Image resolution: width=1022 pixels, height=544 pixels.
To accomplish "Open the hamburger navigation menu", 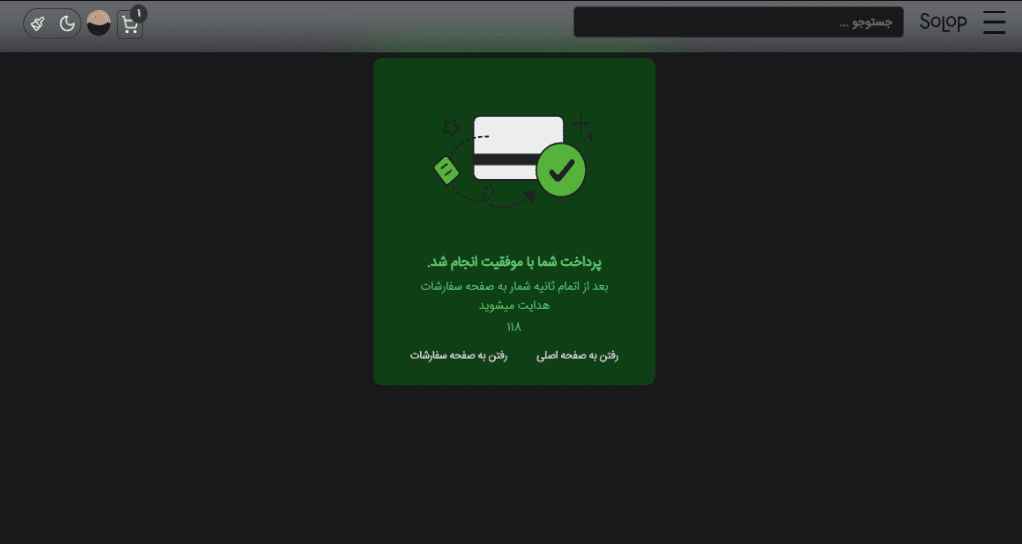I will 994,22.
